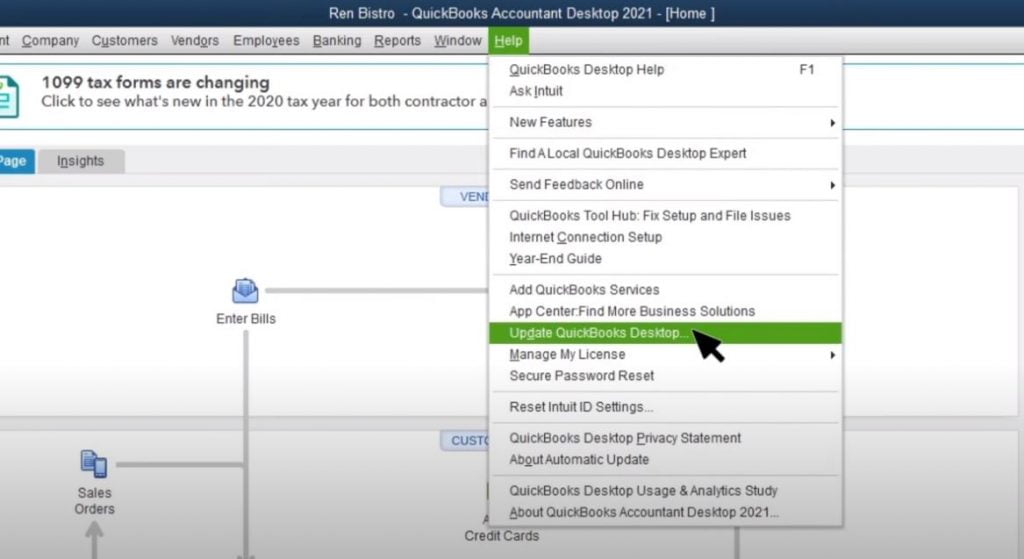Open App Center: Find More Business Solutions
The image size is (1024, 559).
point(665,311)
